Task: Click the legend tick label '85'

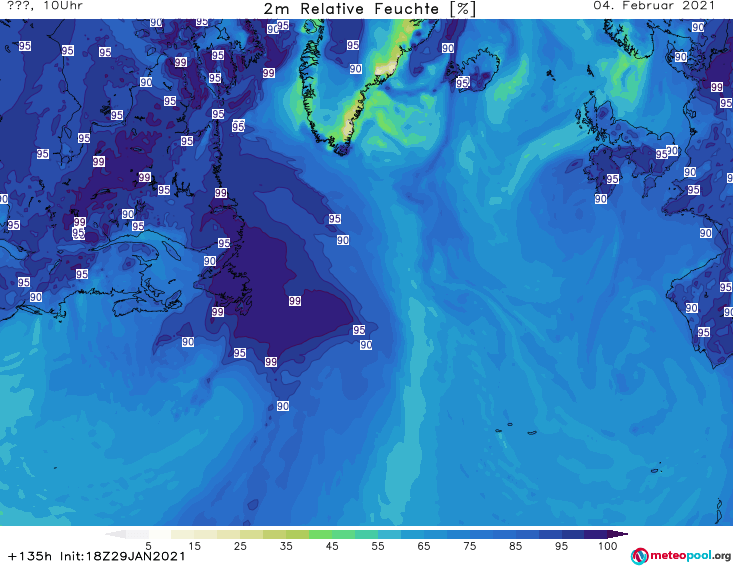Action: point(516,546)
